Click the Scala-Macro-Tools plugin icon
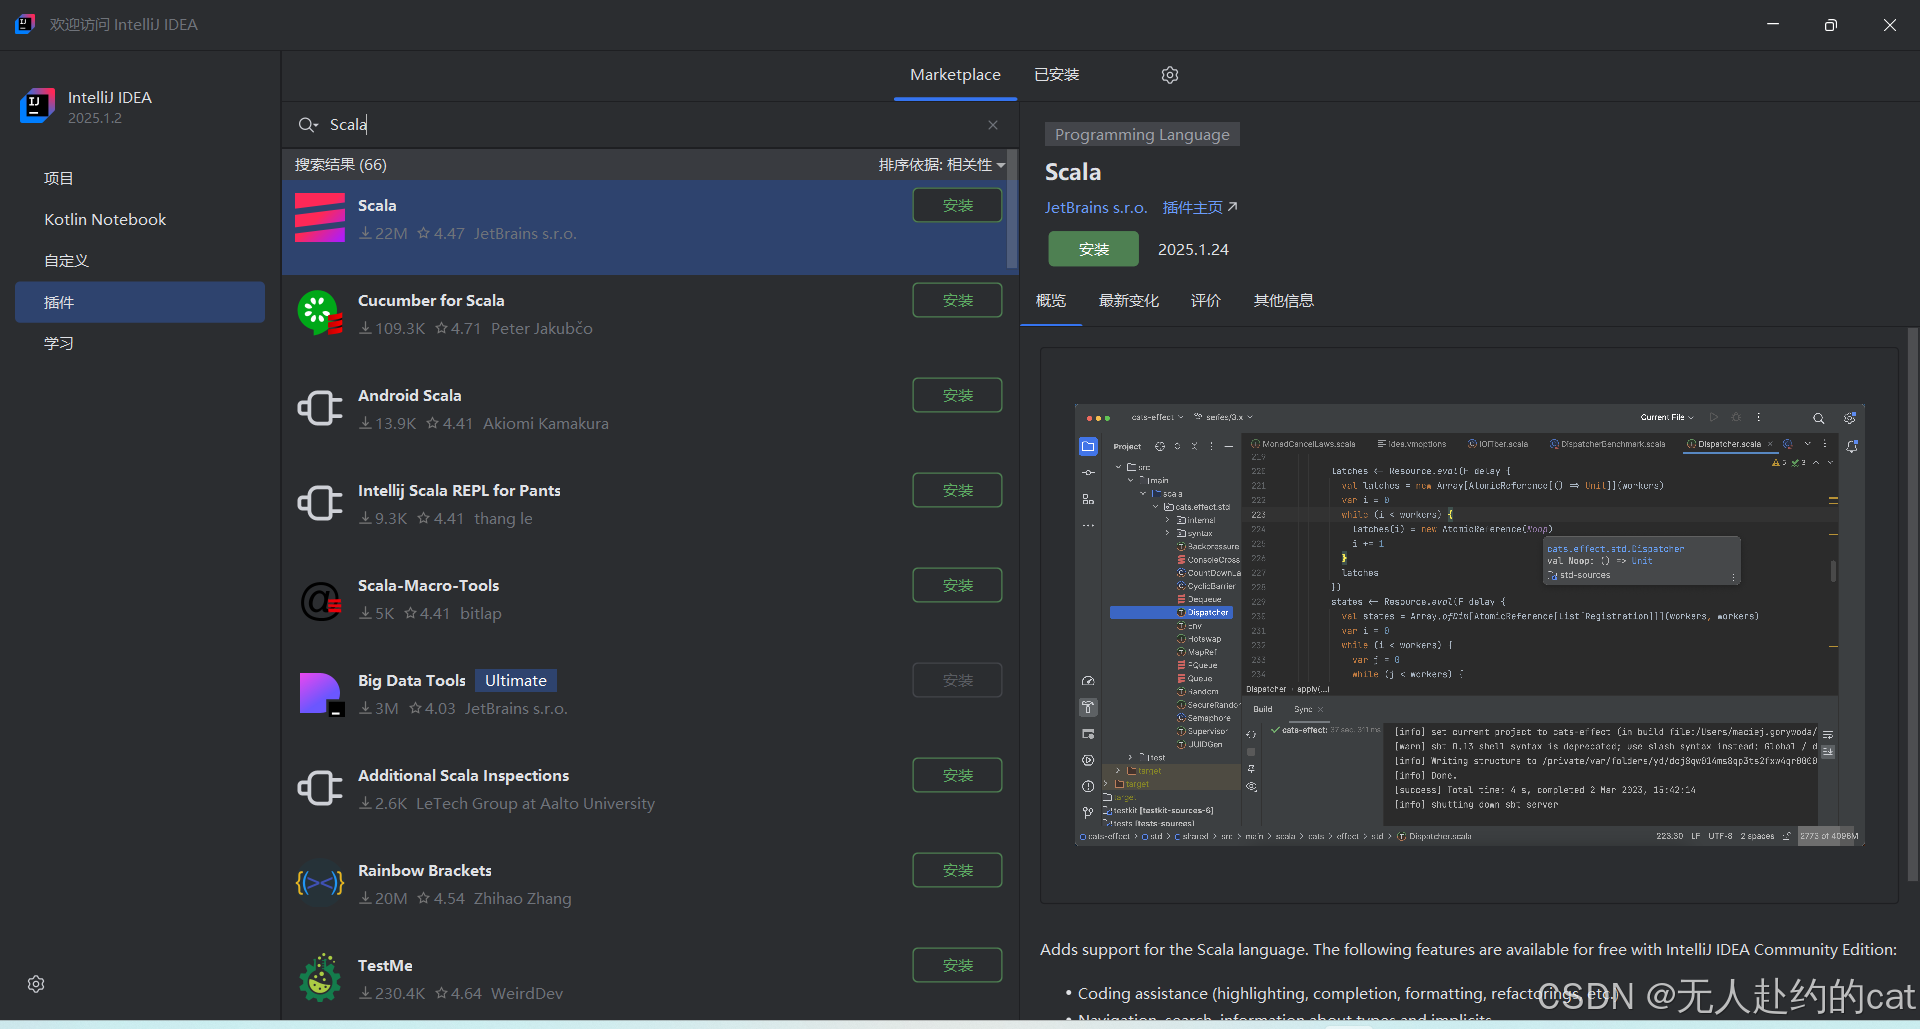This screenshot has width=1920, height=1029. [x=320, y=601]
